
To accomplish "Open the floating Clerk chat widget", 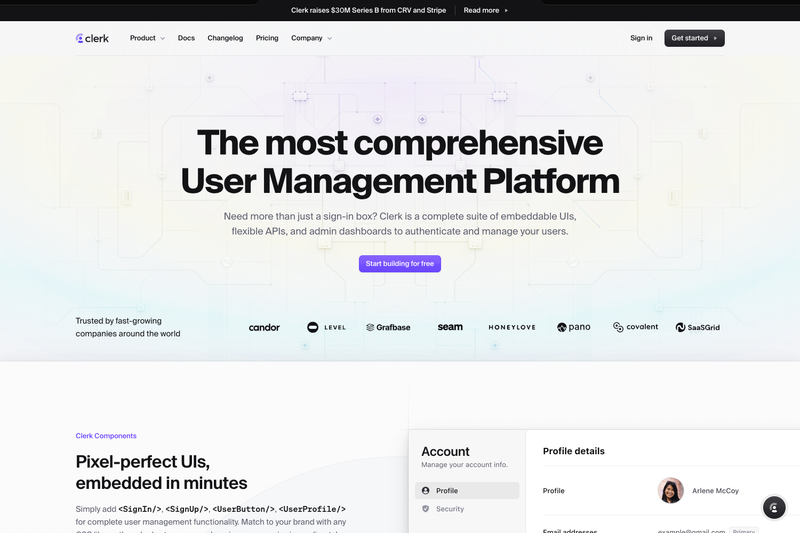I will pyautogui.click(x=774, y=507).
